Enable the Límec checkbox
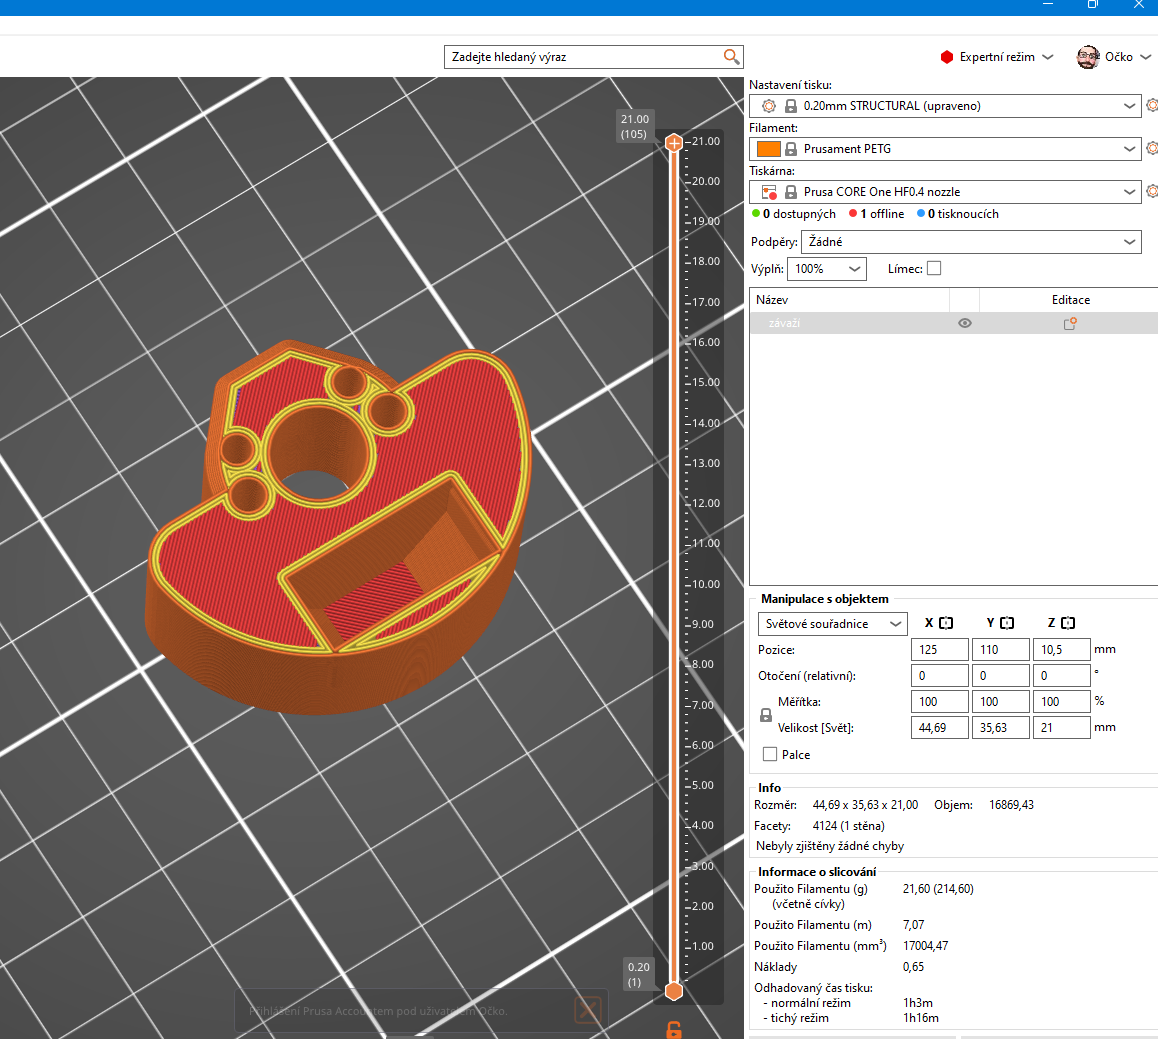This screenshot has width=1158, height=1039. tap(934, 268)
